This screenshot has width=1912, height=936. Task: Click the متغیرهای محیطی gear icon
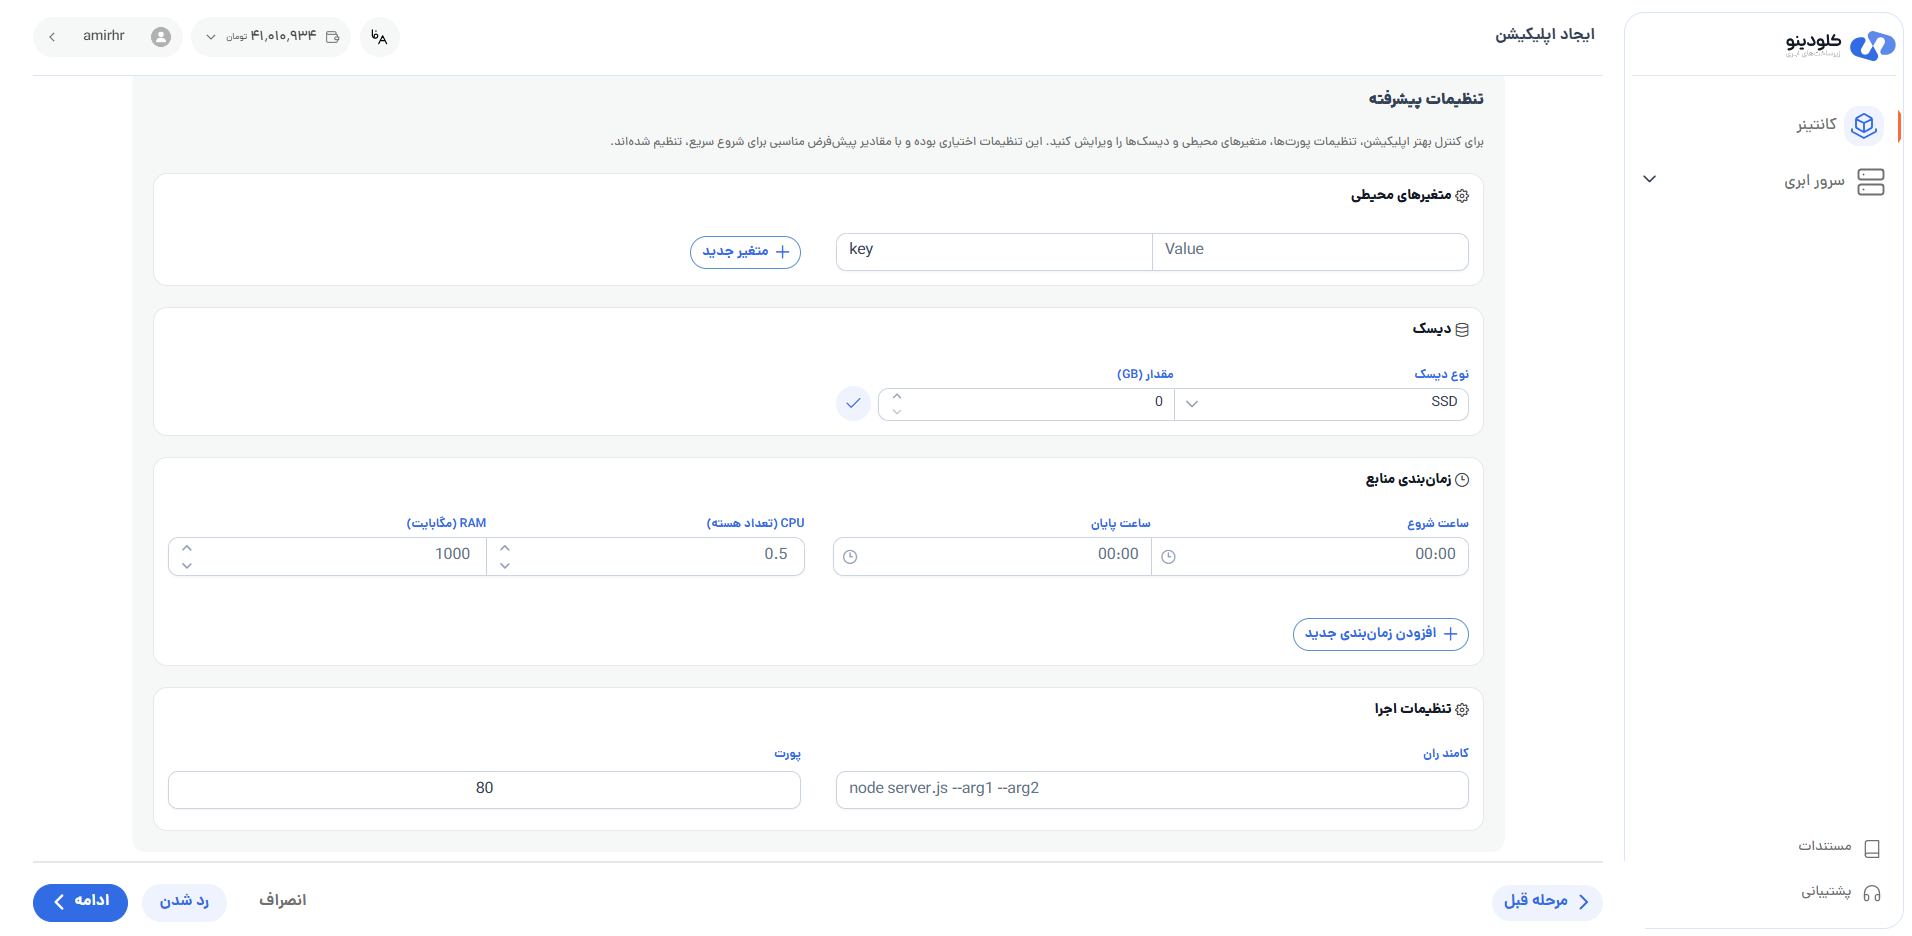click(1462, 196)
